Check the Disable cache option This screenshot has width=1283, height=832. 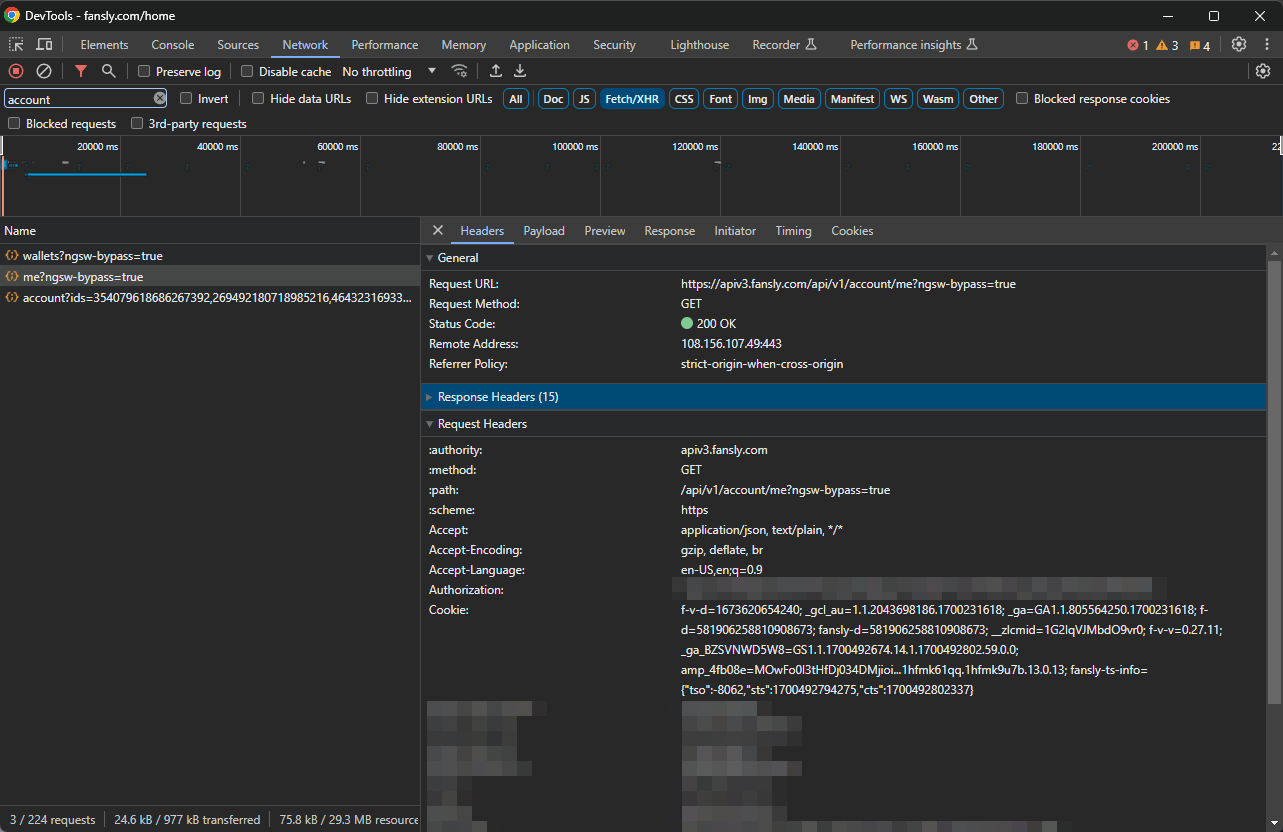coord(247,72)
